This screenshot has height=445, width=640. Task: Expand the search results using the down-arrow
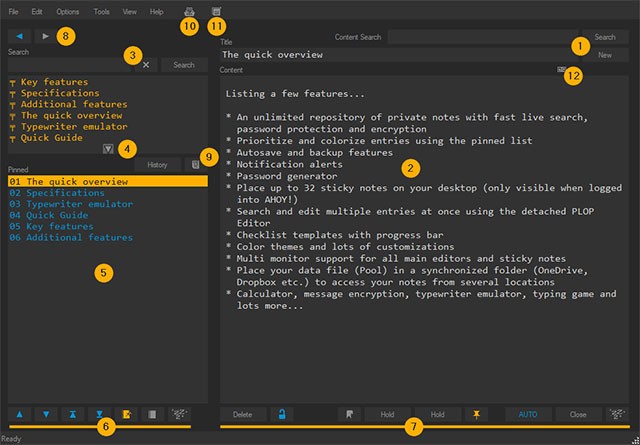[x=107, y=149]
